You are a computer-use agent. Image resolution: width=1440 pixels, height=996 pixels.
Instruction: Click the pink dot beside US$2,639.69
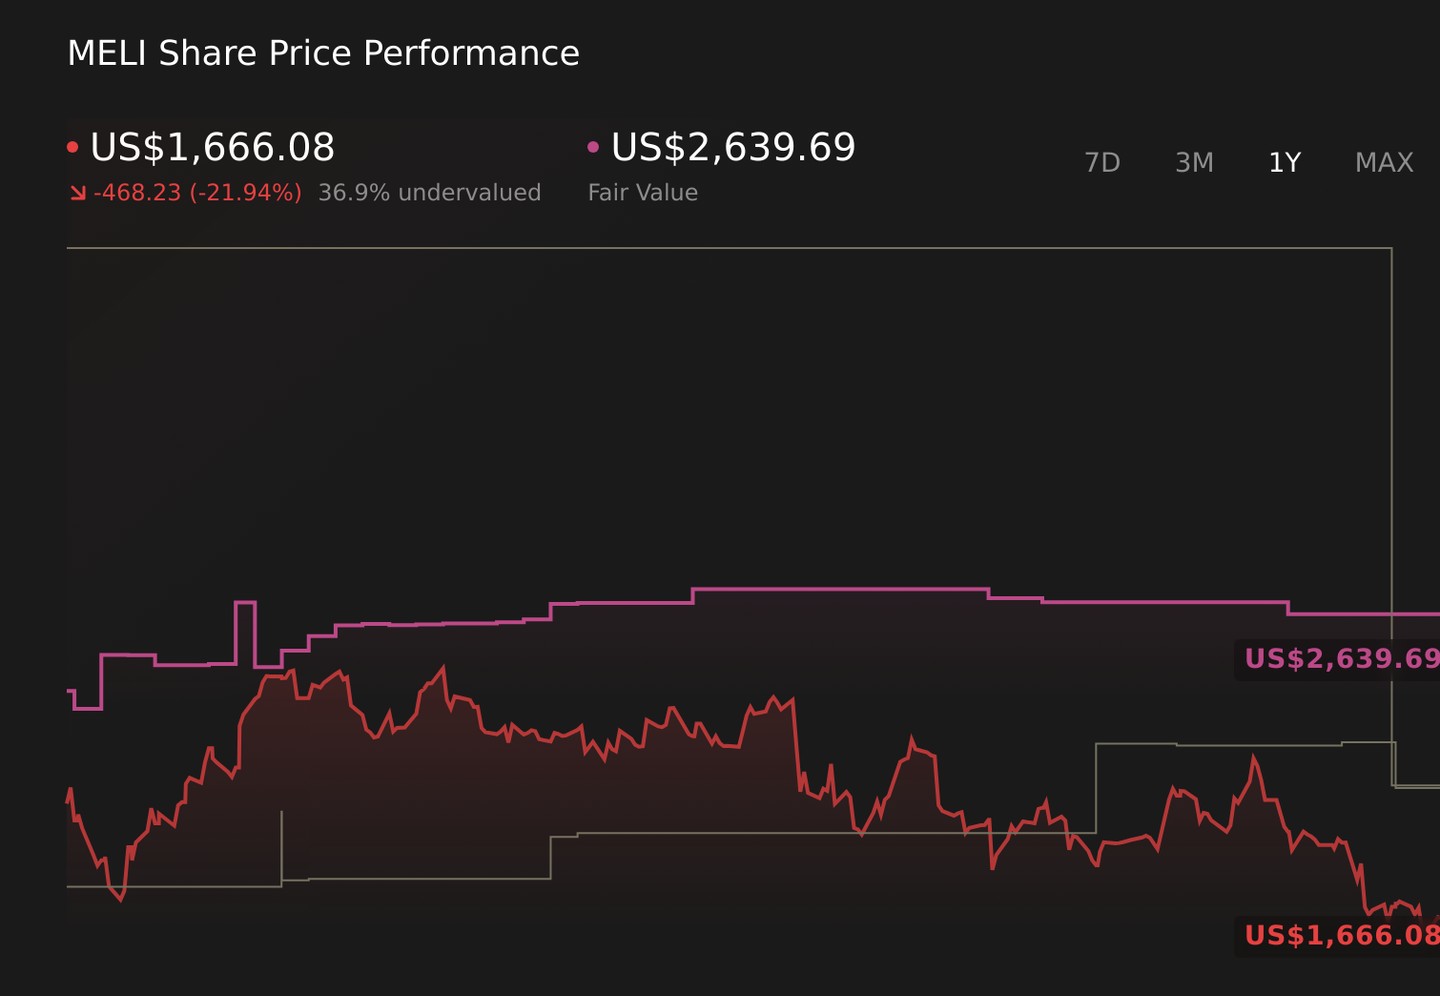[593, 147]
